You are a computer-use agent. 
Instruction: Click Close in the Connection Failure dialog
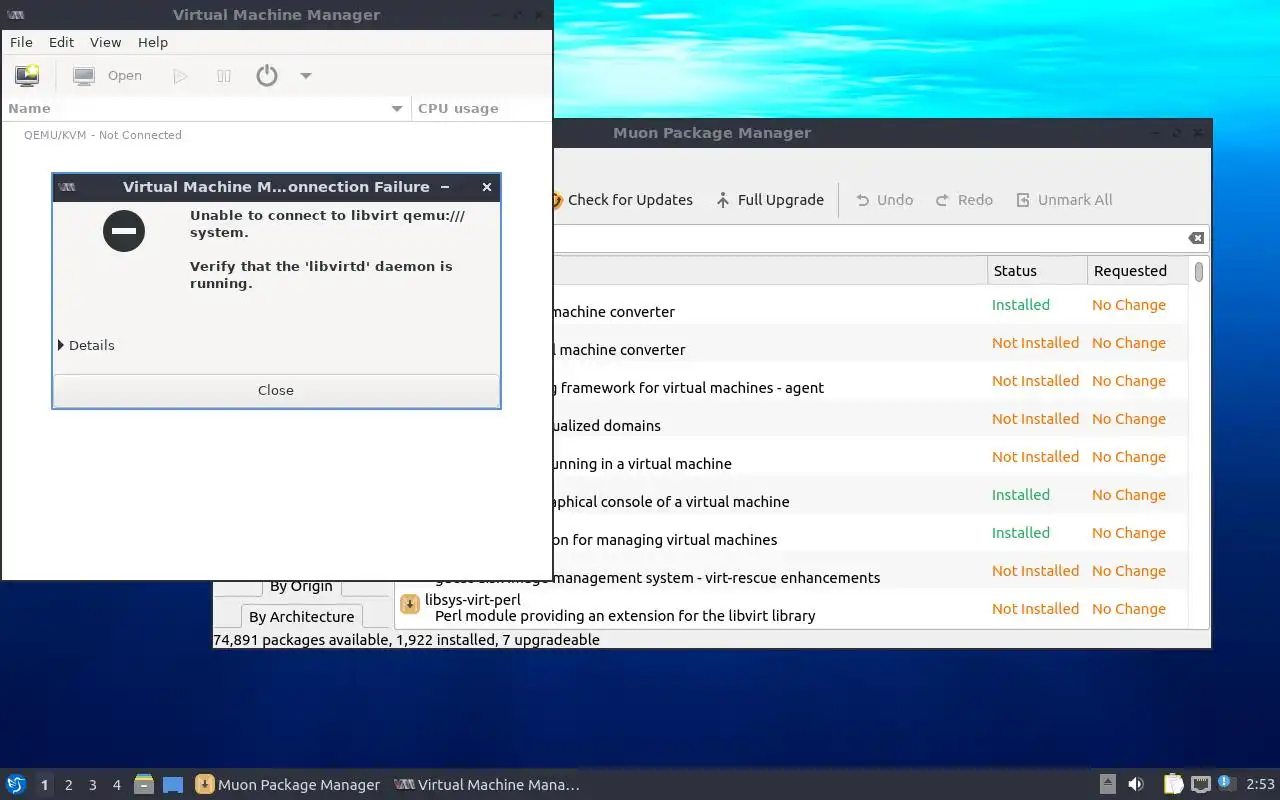pyautogui.click(x=276, y=390)
